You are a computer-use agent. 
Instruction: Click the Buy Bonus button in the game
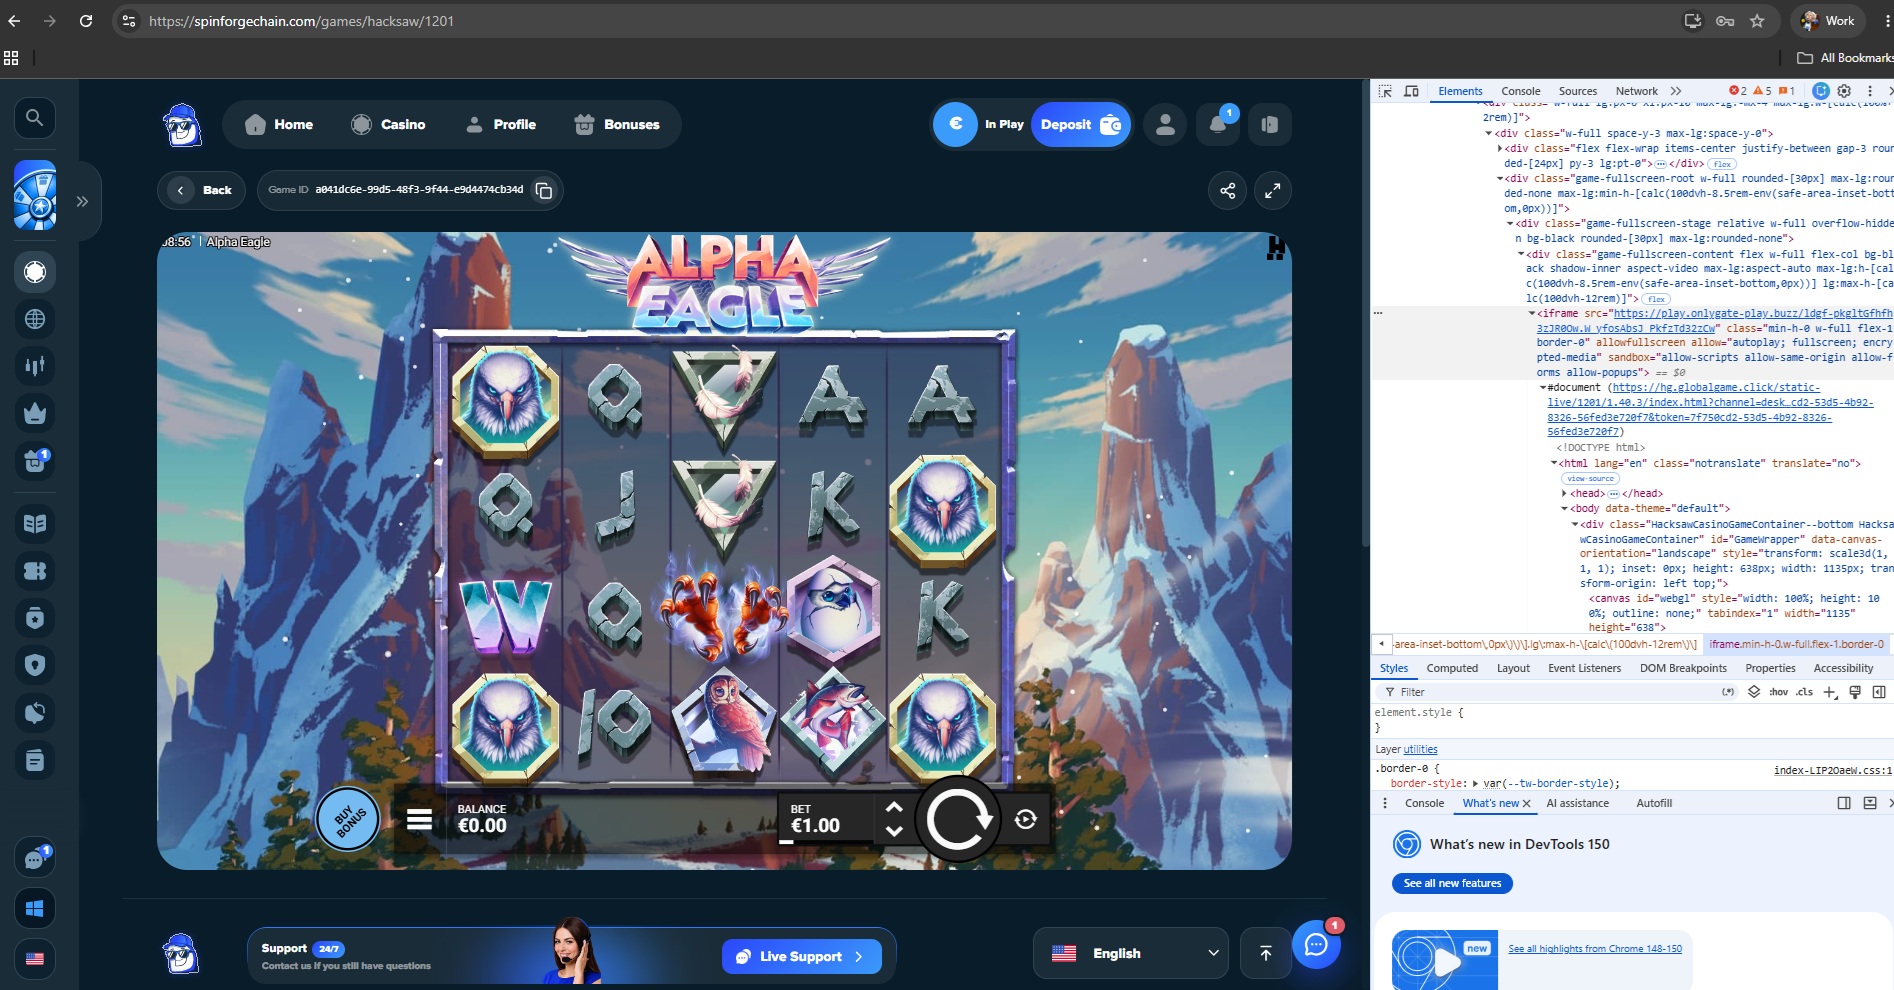point(348,820)
